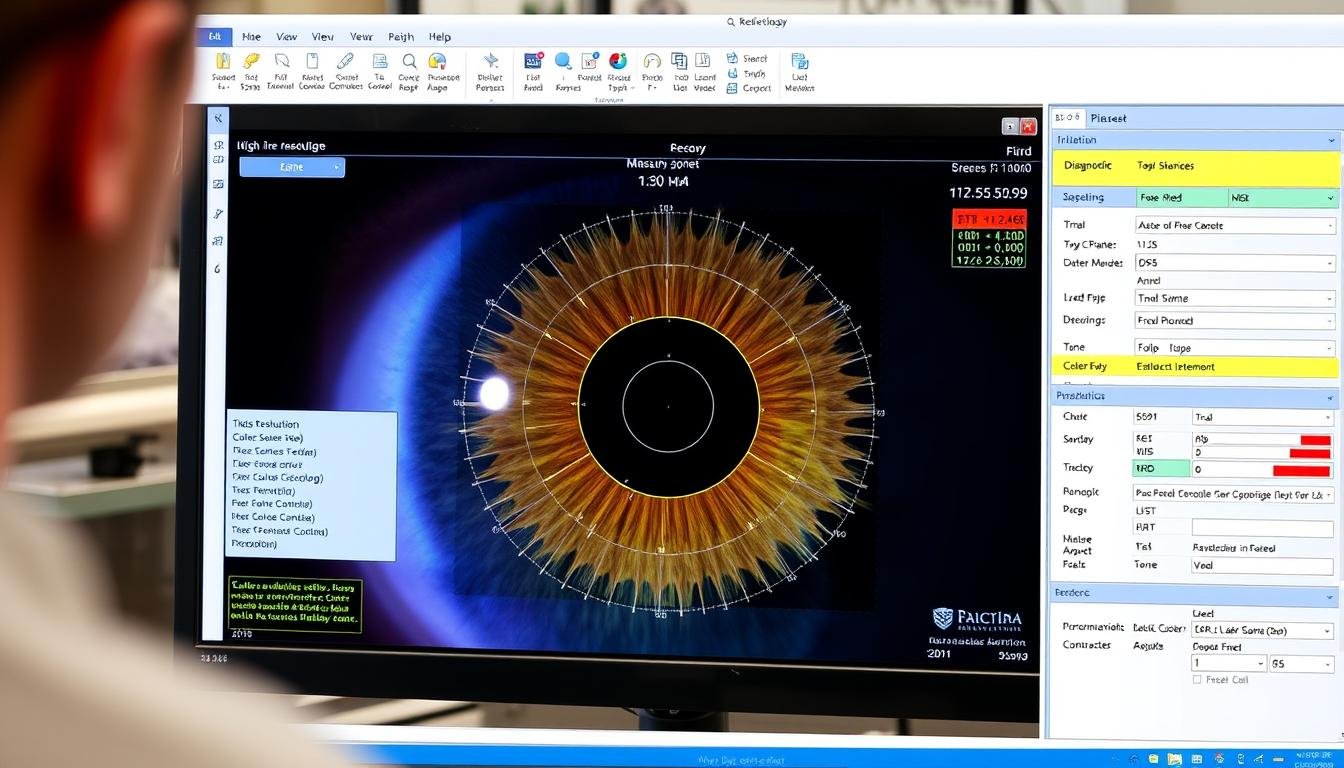Toggle the 'Freel Coll' checkbox
Screen dimensions: 1344x768
[x=1197, y=680]
